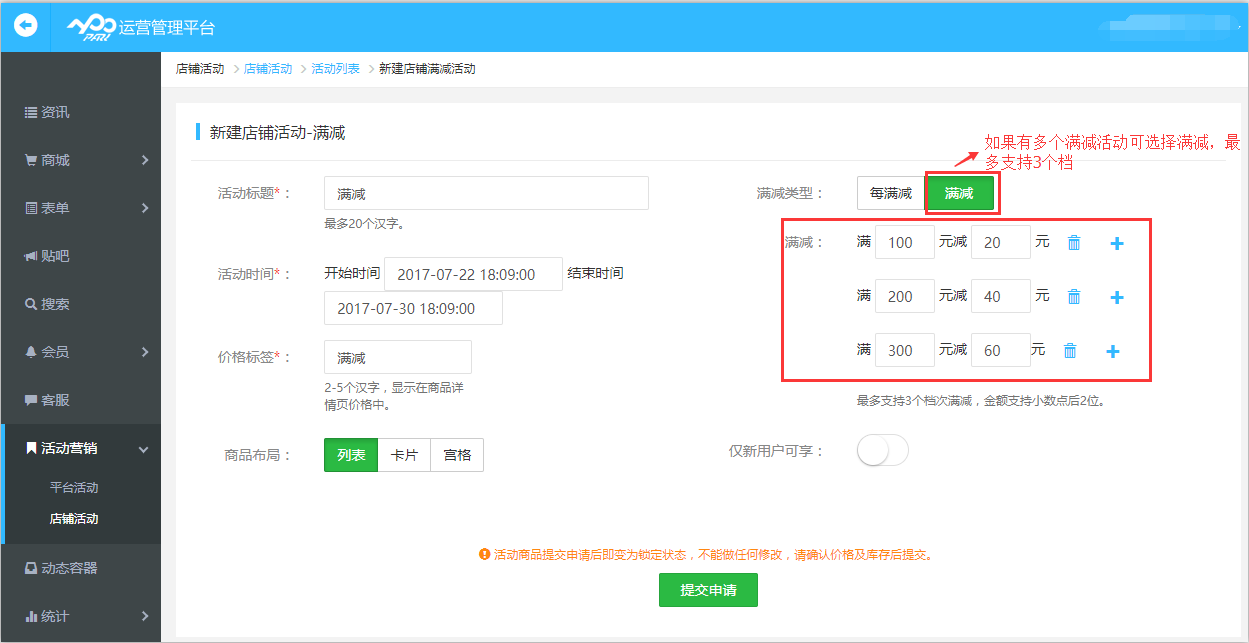1249x643 pixels.
Task: Add a new tier with the first plus icon
Action: tap(1116, 241)
